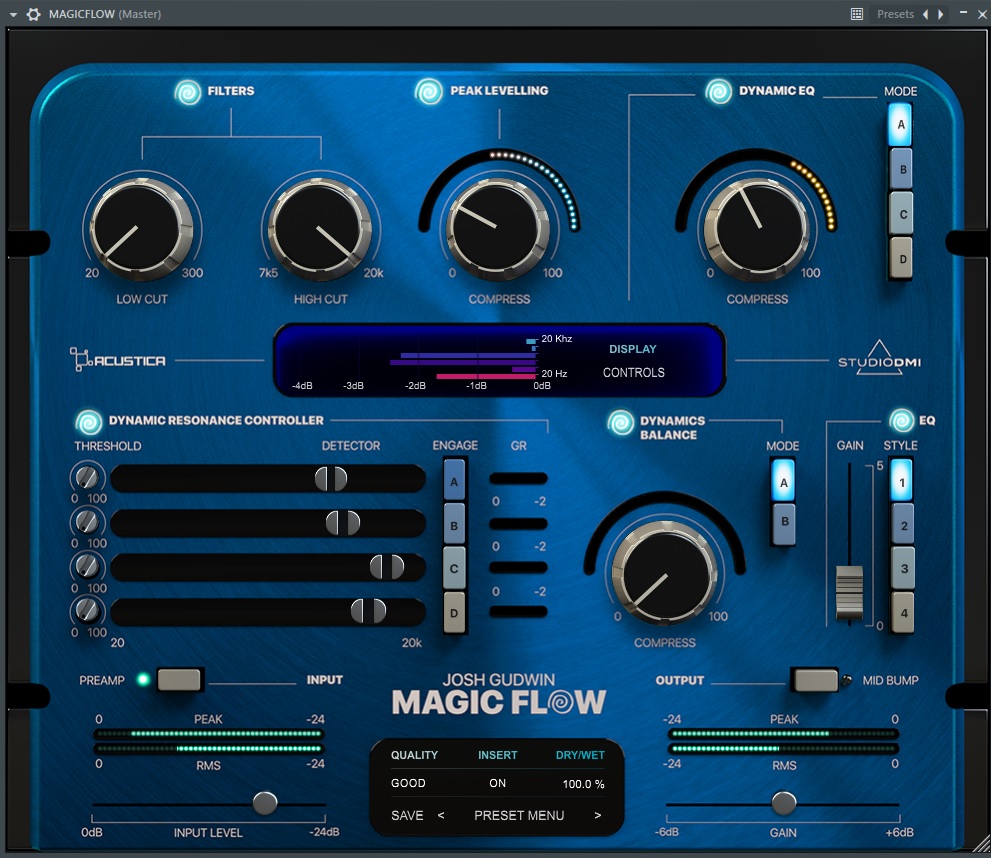Select EQ style 4
Screen dimensions: 991x858
coord(902,613)
